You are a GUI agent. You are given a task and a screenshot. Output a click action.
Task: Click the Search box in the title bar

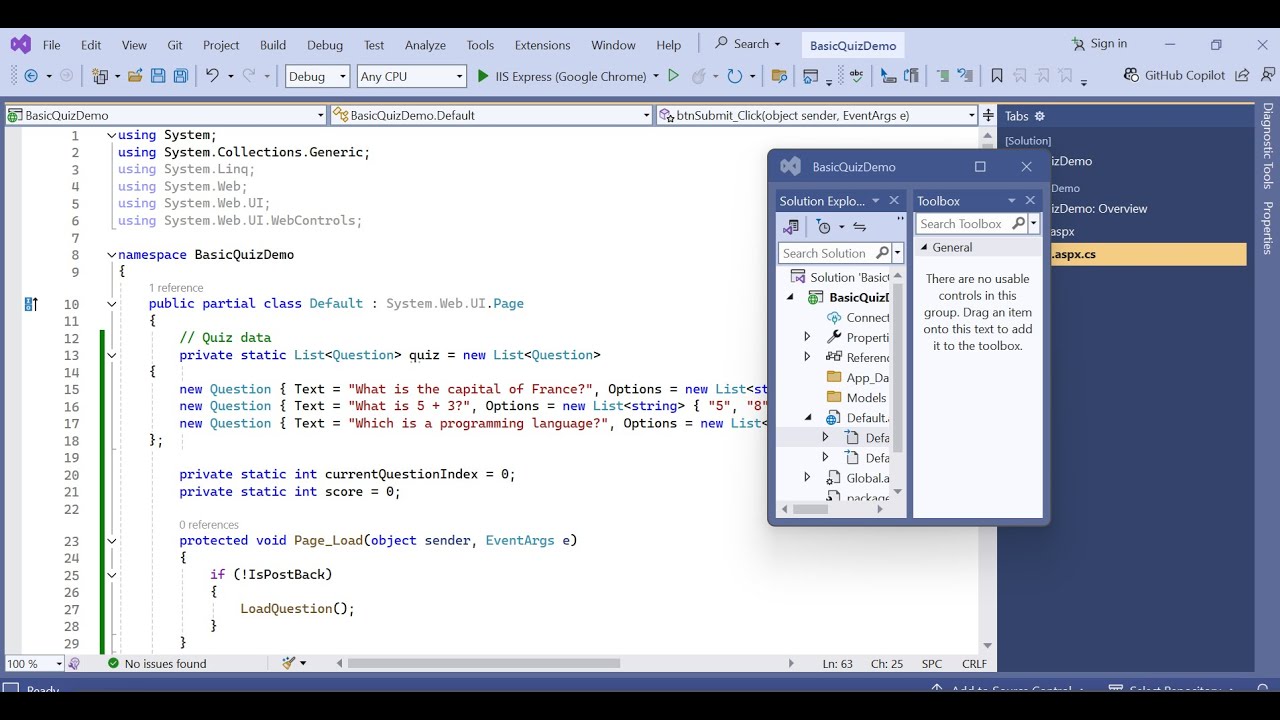click(747, 44)
